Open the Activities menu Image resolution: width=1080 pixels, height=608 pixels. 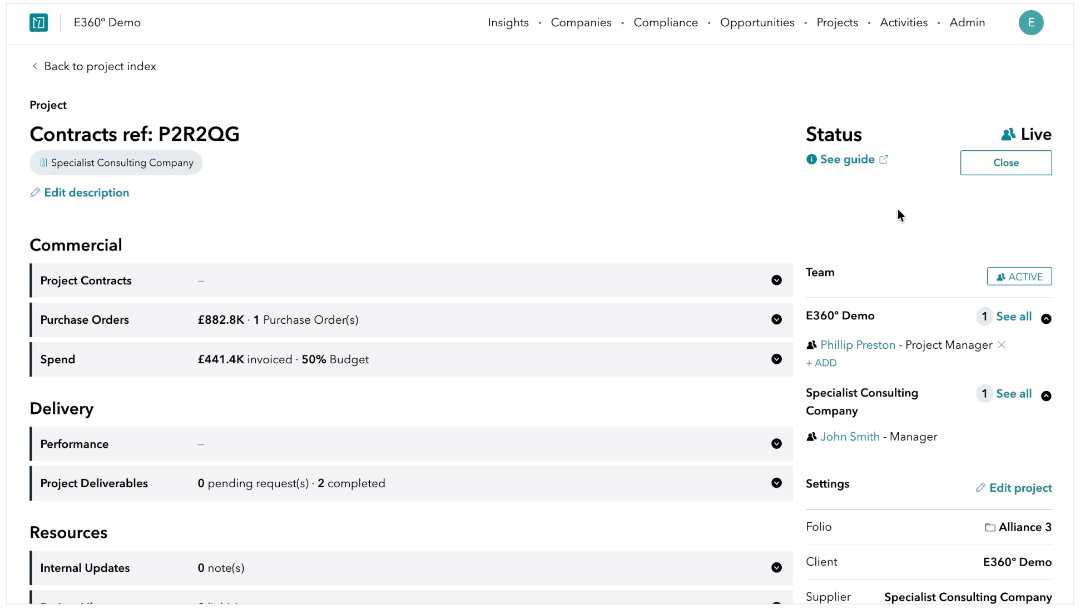(x=904, y=23)
